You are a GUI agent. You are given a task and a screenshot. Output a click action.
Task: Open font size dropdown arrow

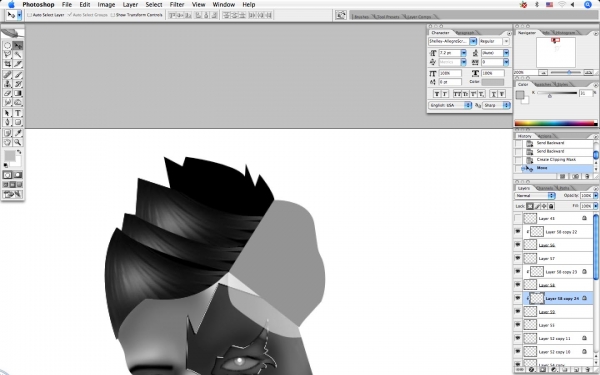(x=464, y=53)
